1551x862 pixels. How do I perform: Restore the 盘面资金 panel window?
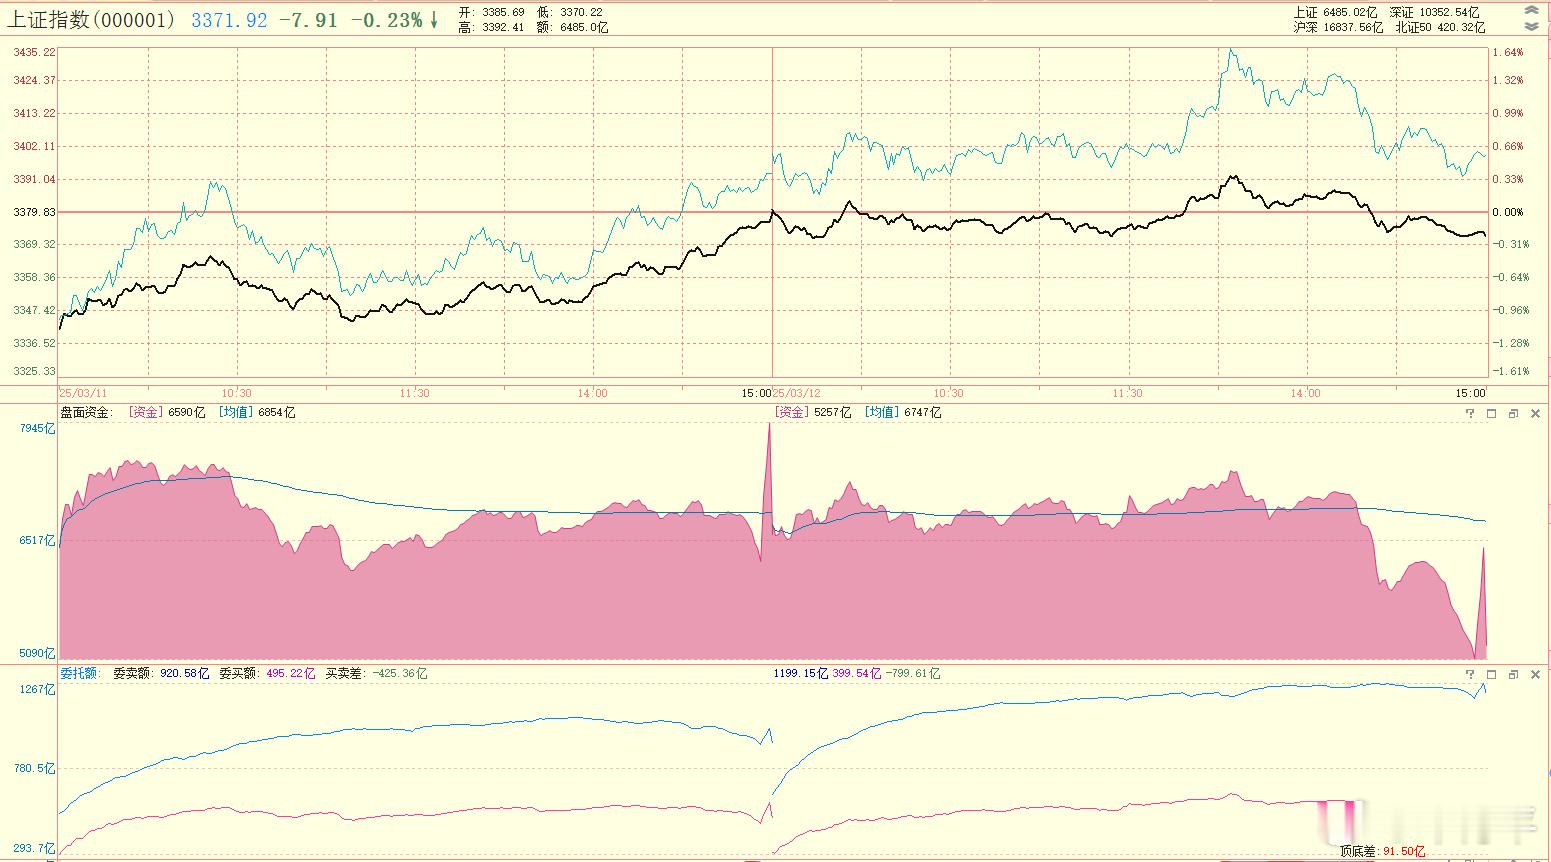click(1513, 413)
